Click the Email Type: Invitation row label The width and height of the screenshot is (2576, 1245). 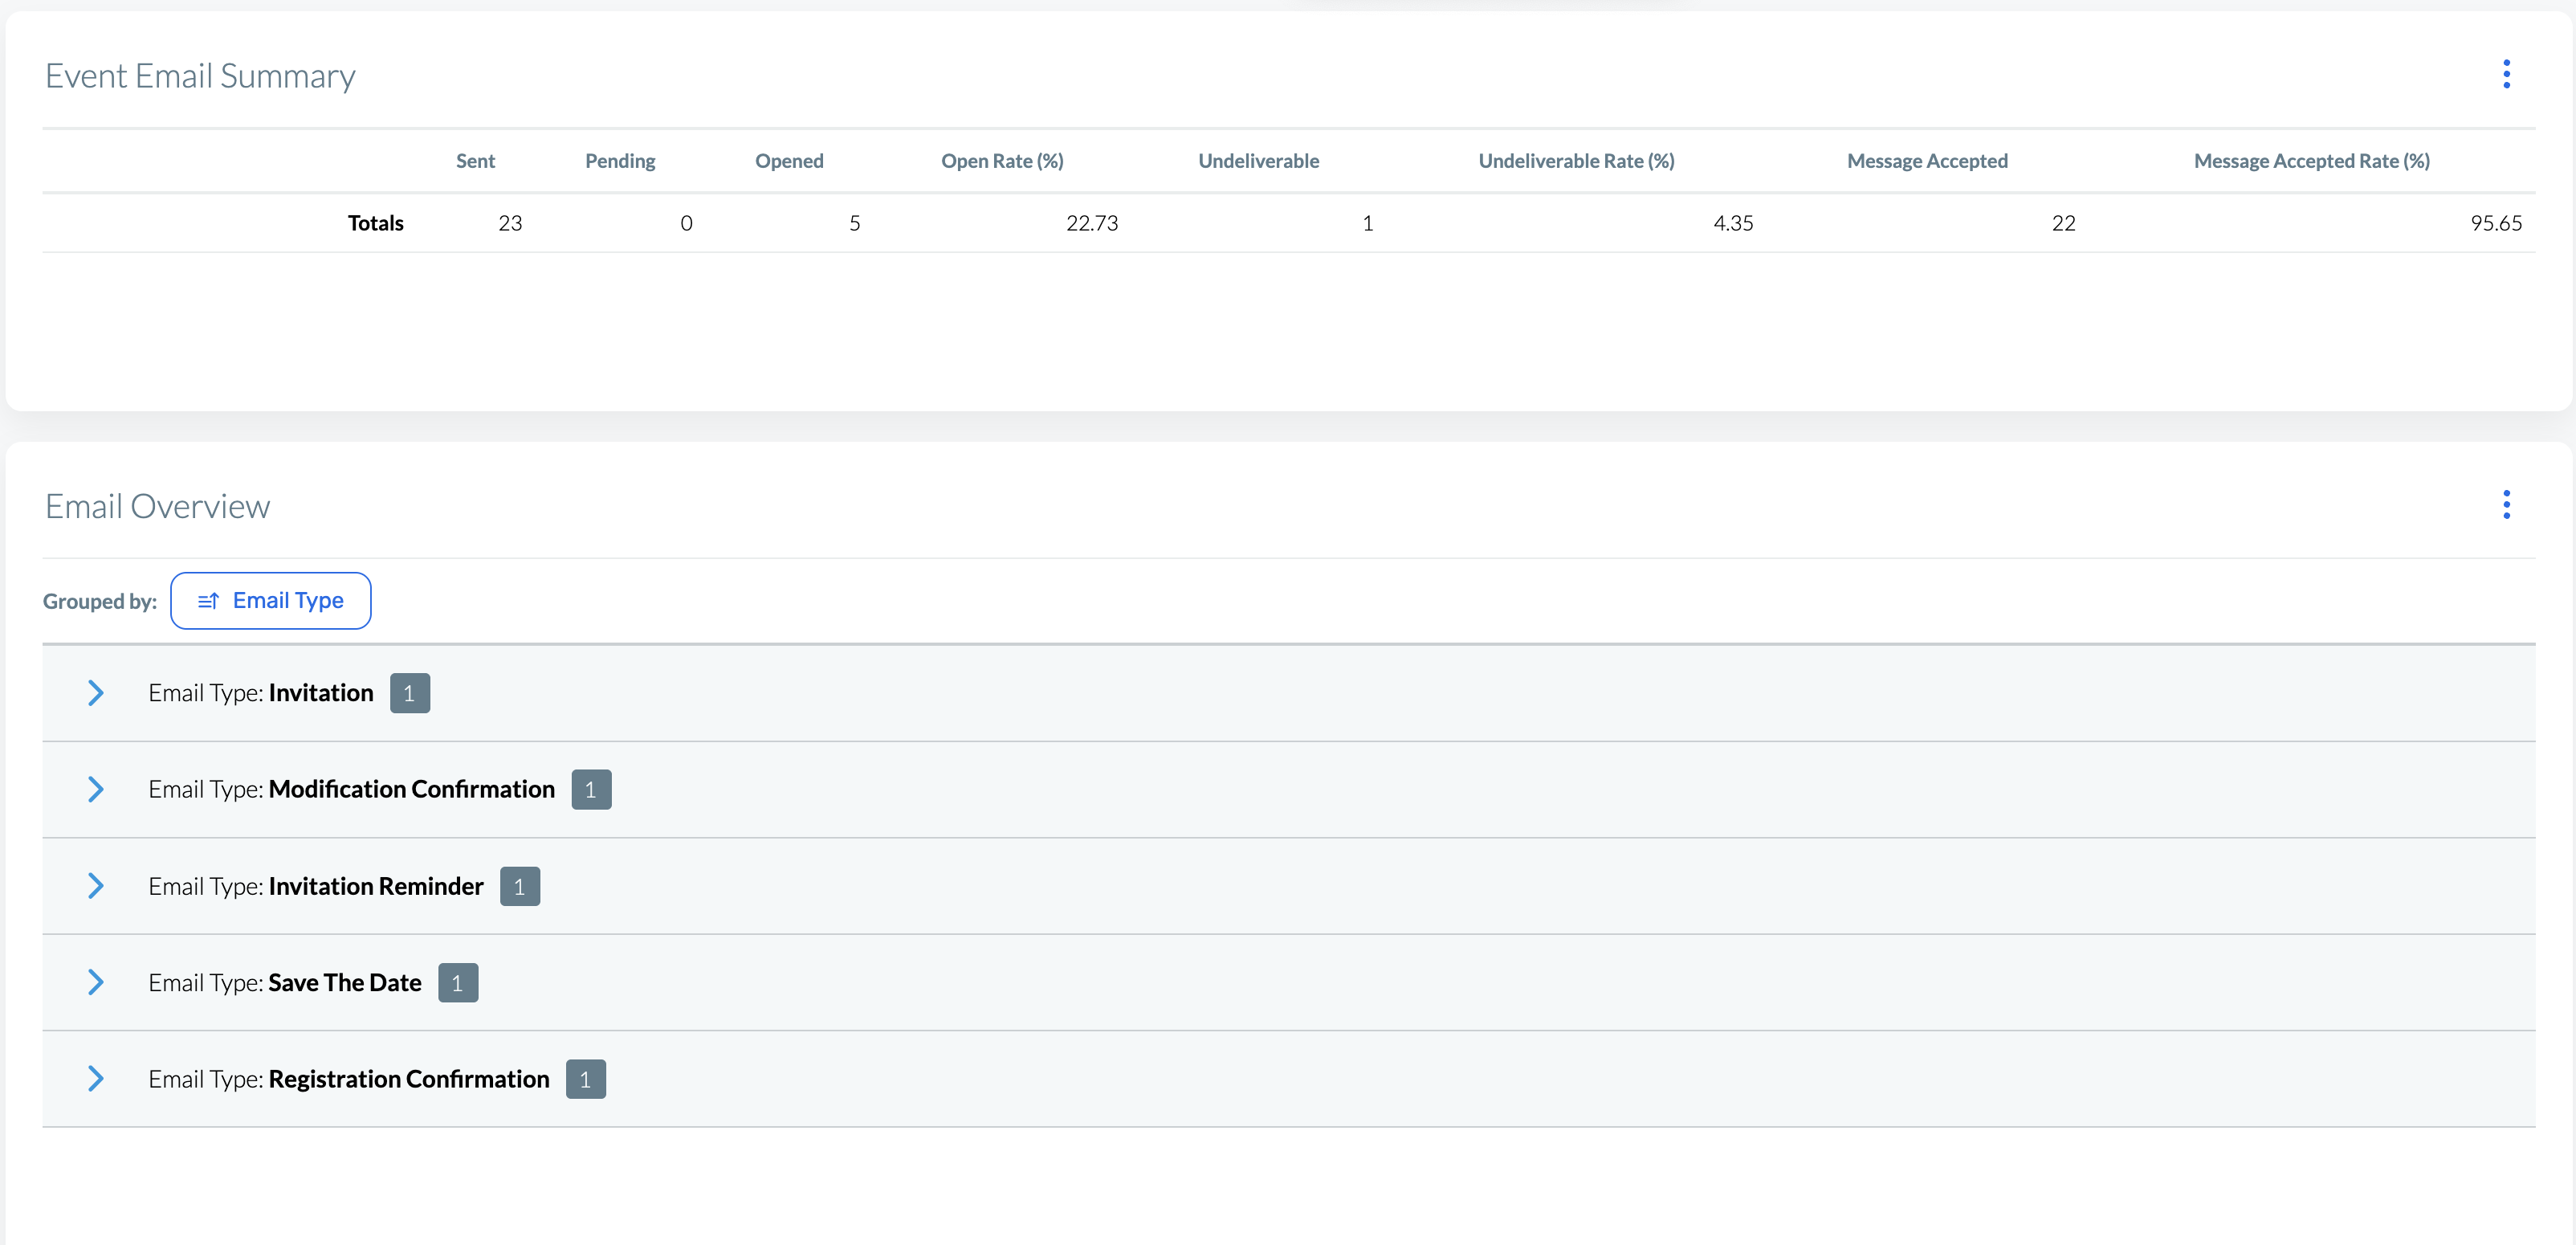pos(261,693)
